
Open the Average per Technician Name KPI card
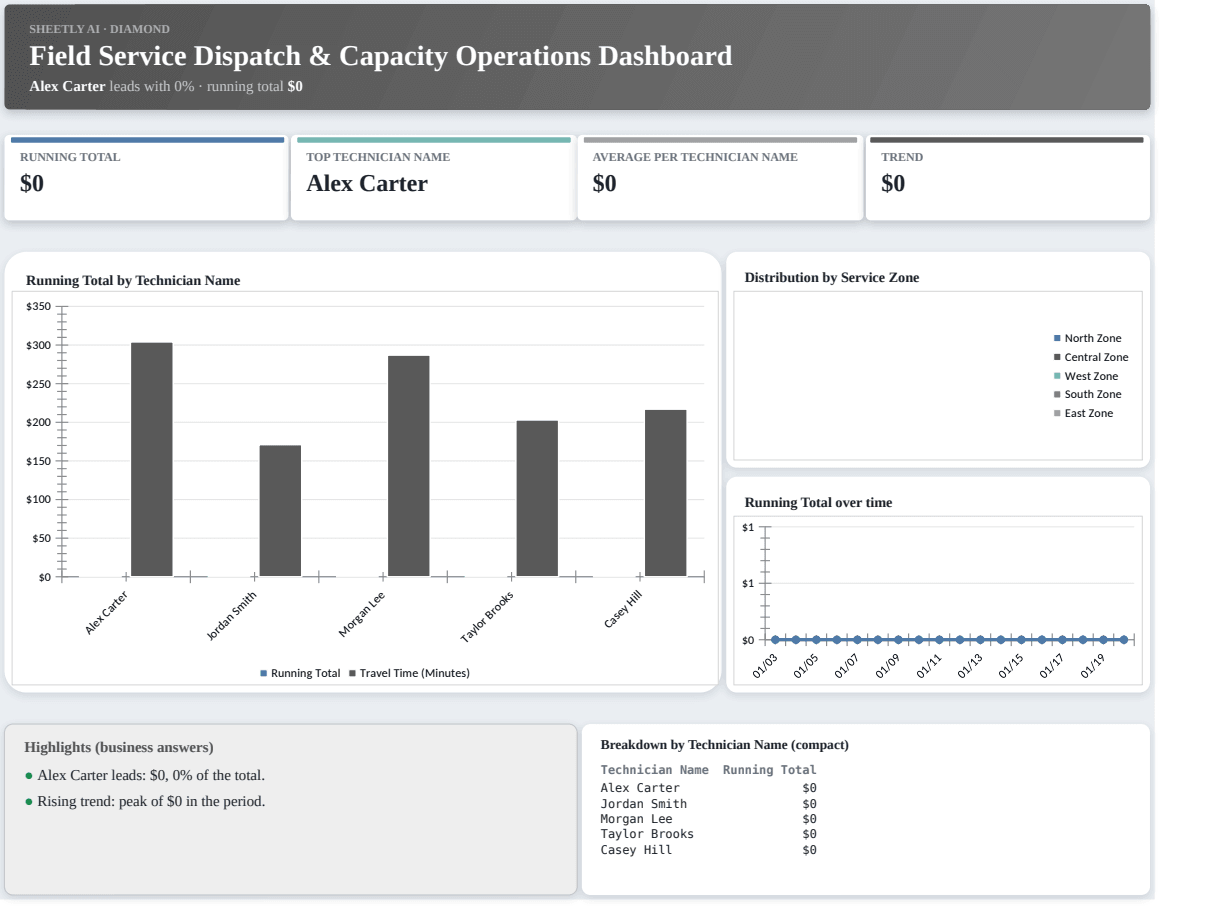720,179
